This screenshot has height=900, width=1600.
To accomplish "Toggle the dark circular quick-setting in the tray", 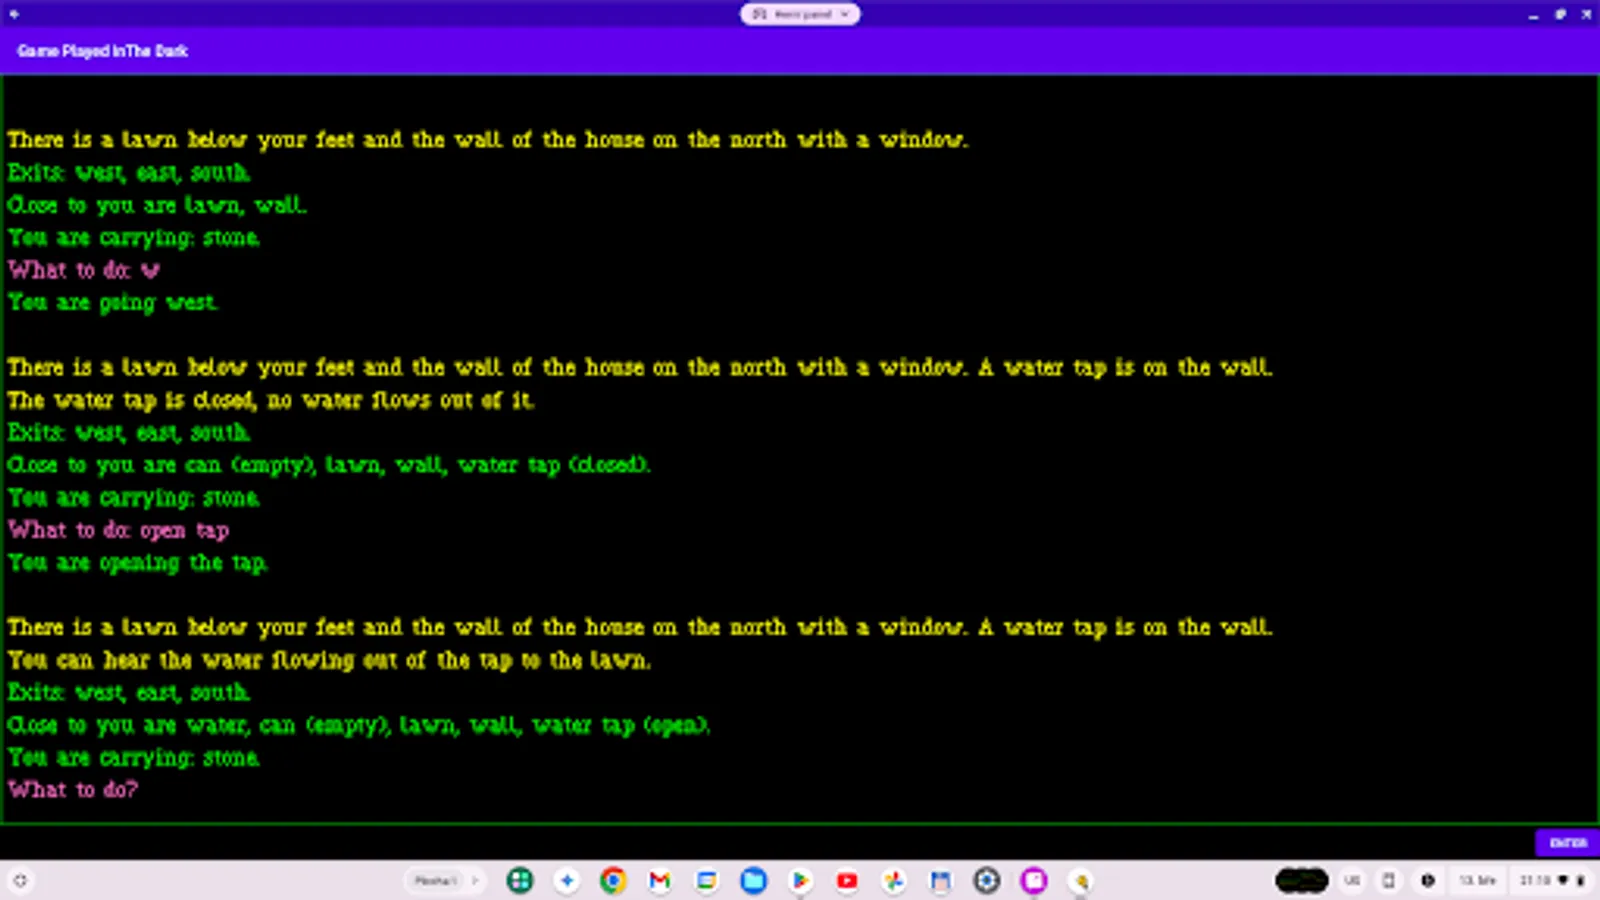I will coord(1427,881).
